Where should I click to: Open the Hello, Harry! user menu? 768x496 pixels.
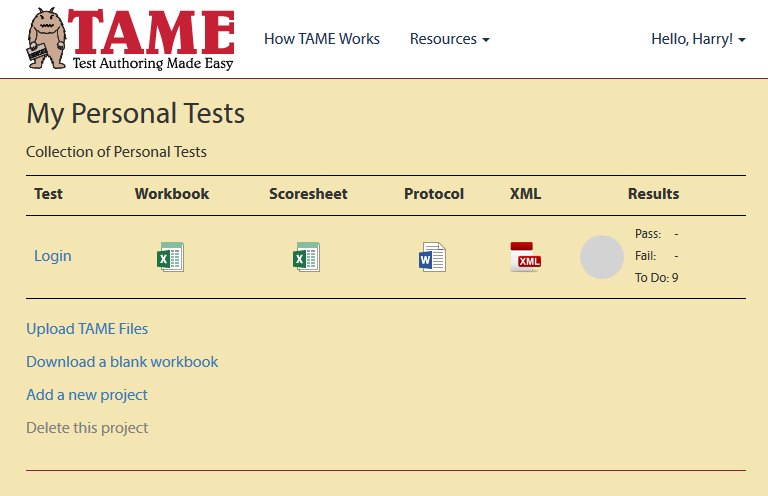698,39
